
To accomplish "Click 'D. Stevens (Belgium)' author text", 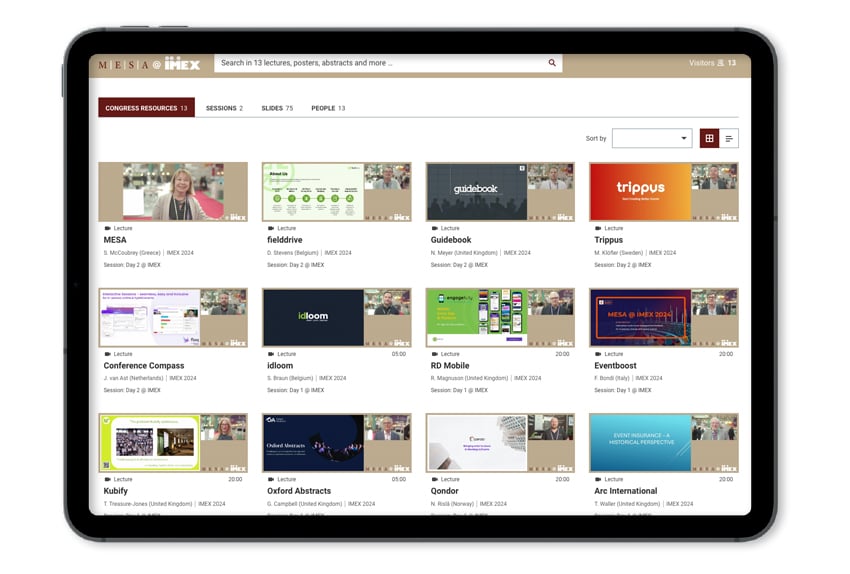I will [x=293, y=253].
